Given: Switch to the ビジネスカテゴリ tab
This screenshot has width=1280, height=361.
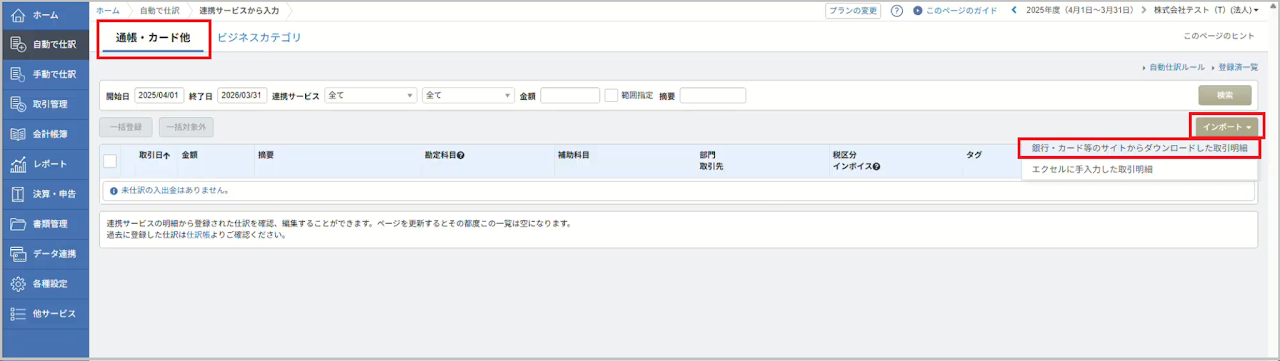Looking at the screenshot, I should pos(259,37).
